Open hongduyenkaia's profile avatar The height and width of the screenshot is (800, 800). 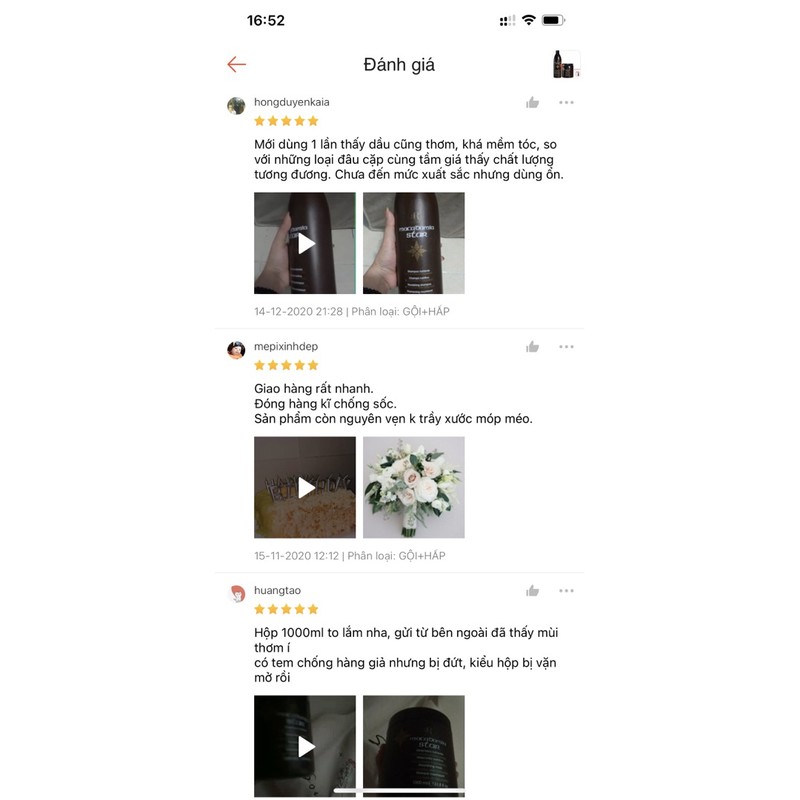(236, 106)
